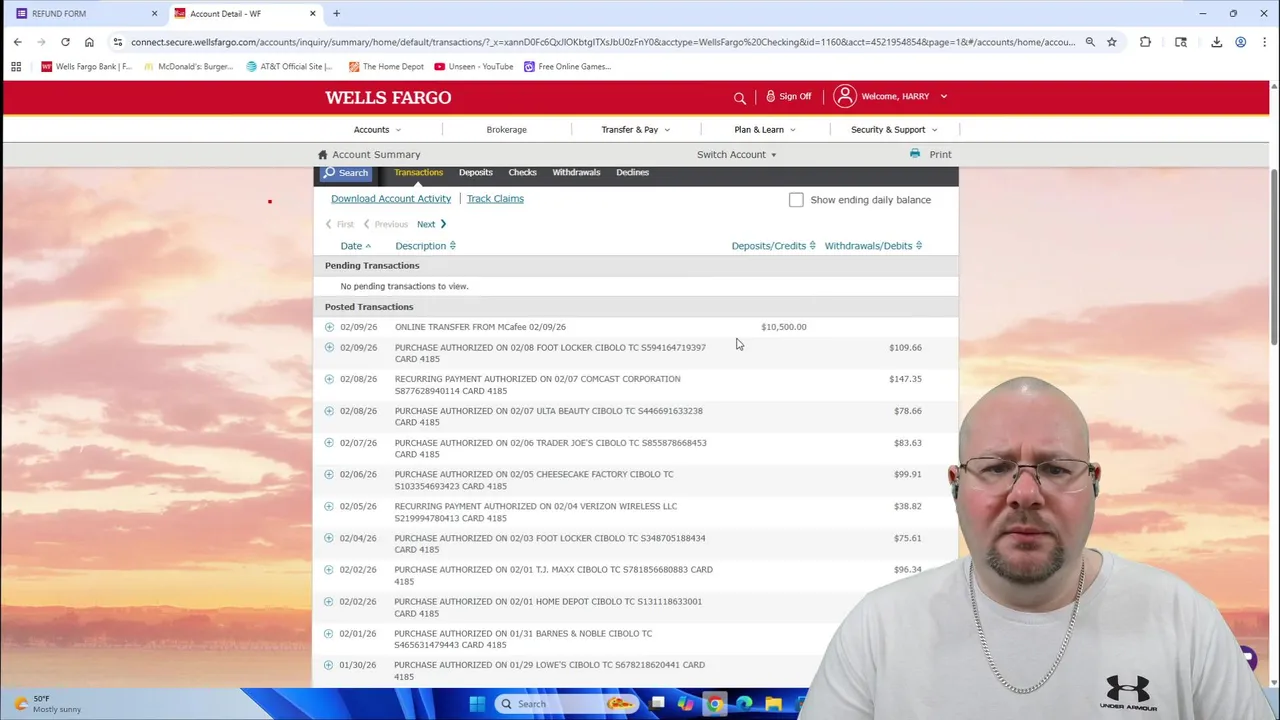
Task: Expand the HOME DEPOT 02/02/26 transaction details
Action: tap(329, 602)
